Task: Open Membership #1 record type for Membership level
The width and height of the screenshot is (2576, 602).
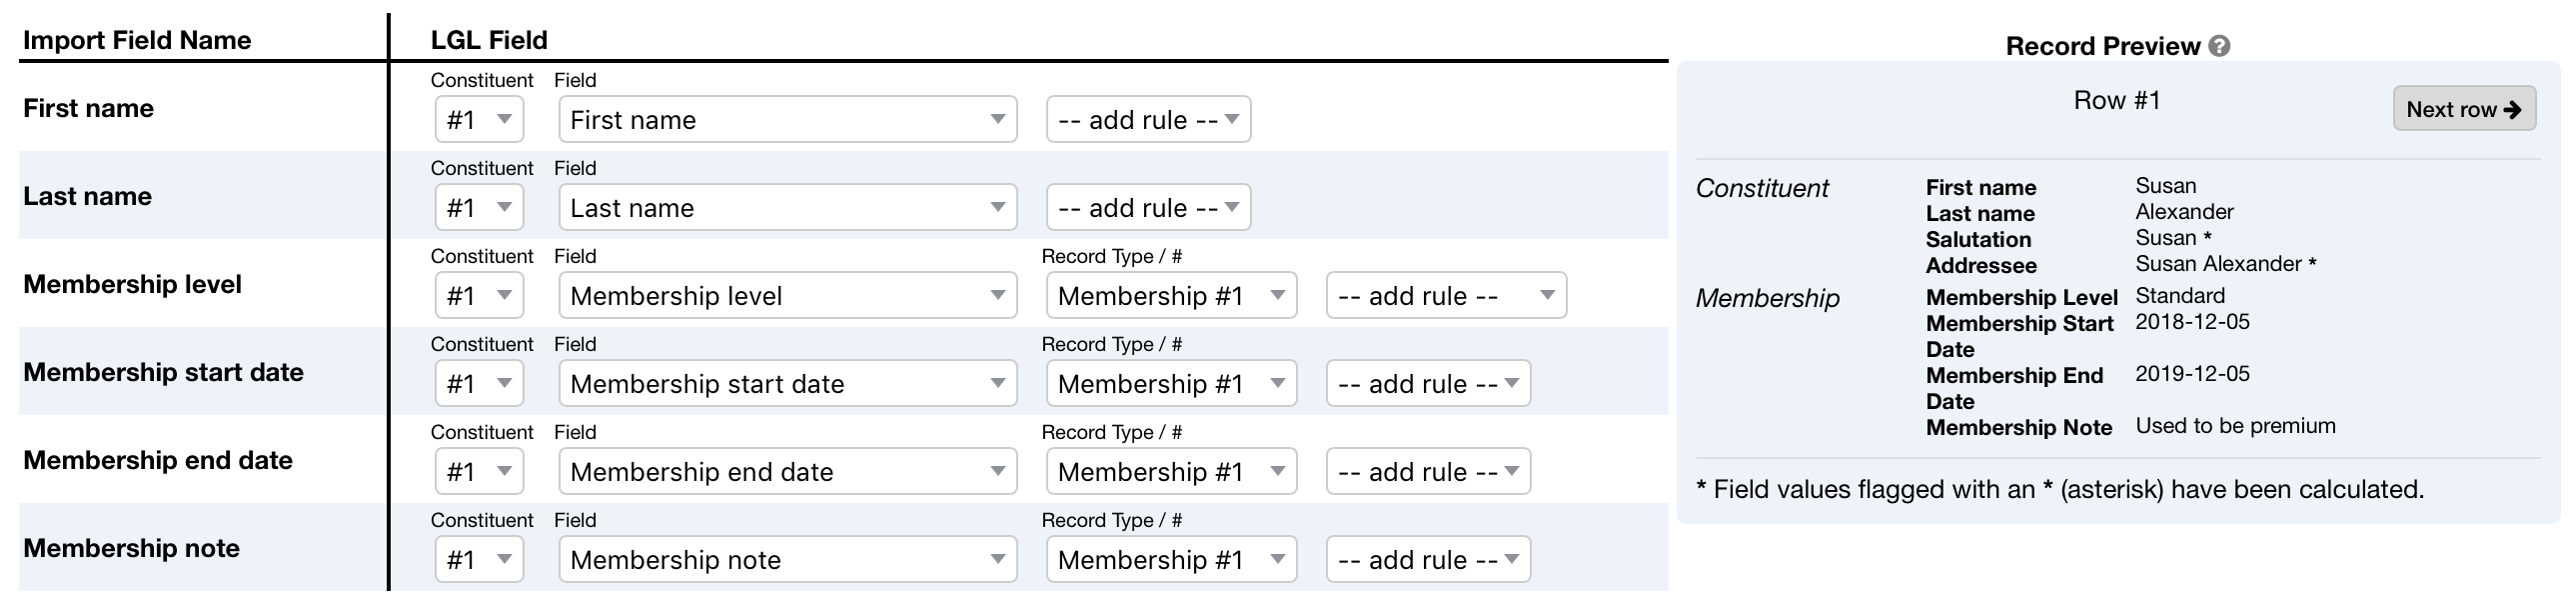Action: click(x=1171, y=296)
